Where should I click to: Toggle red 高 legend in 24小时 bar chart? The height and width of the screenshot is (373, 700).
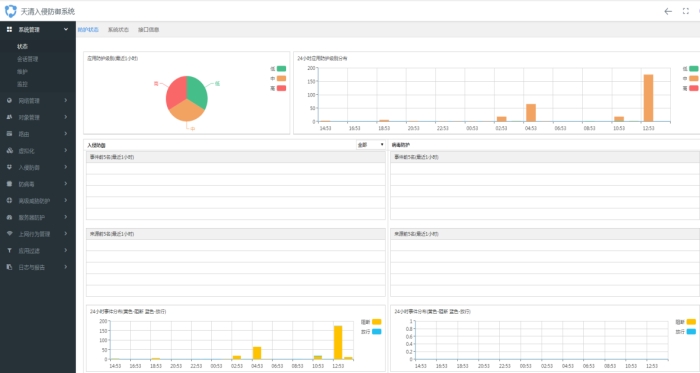click(x=693, y=88)
